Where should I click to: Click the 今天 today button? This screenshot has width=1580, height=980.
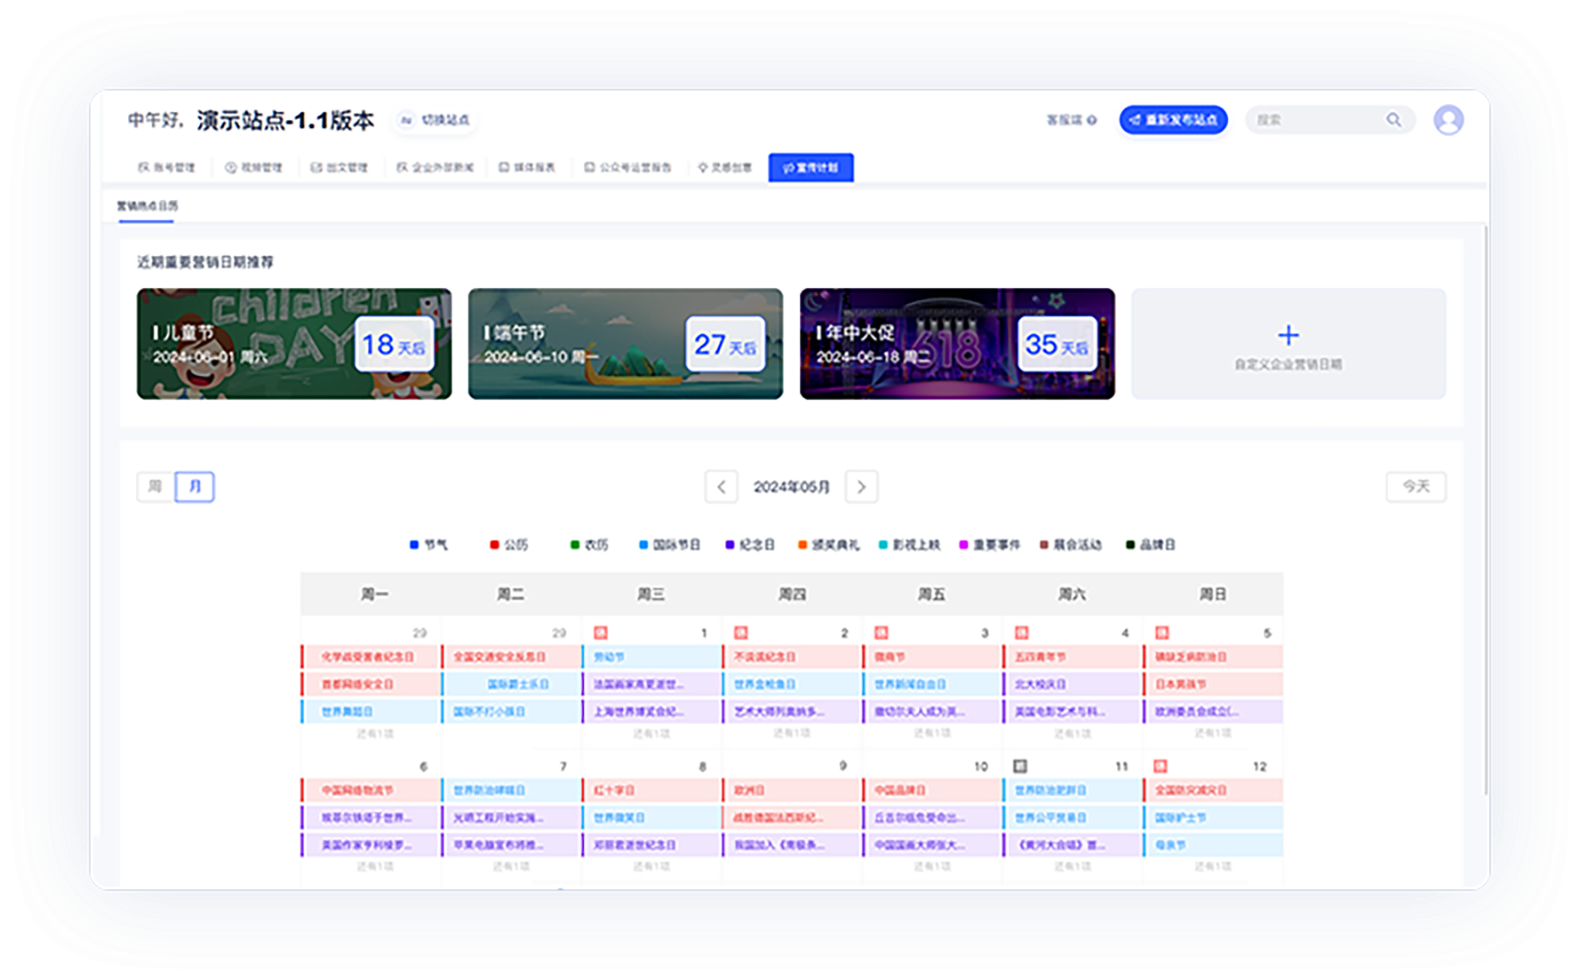[1415, 487]
